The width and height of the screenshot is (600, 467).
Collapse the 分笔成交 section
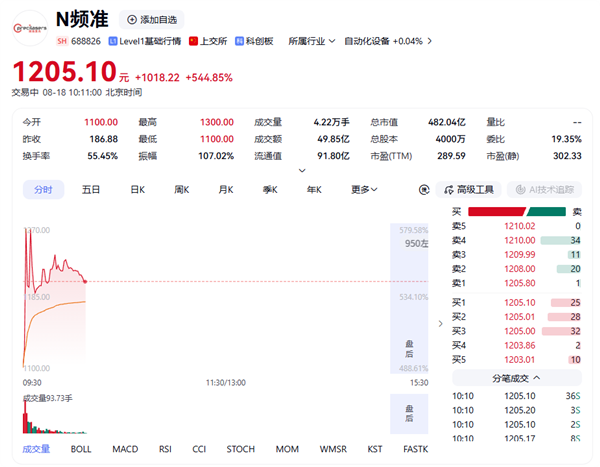pyautogui.click(x=517, y=378)
